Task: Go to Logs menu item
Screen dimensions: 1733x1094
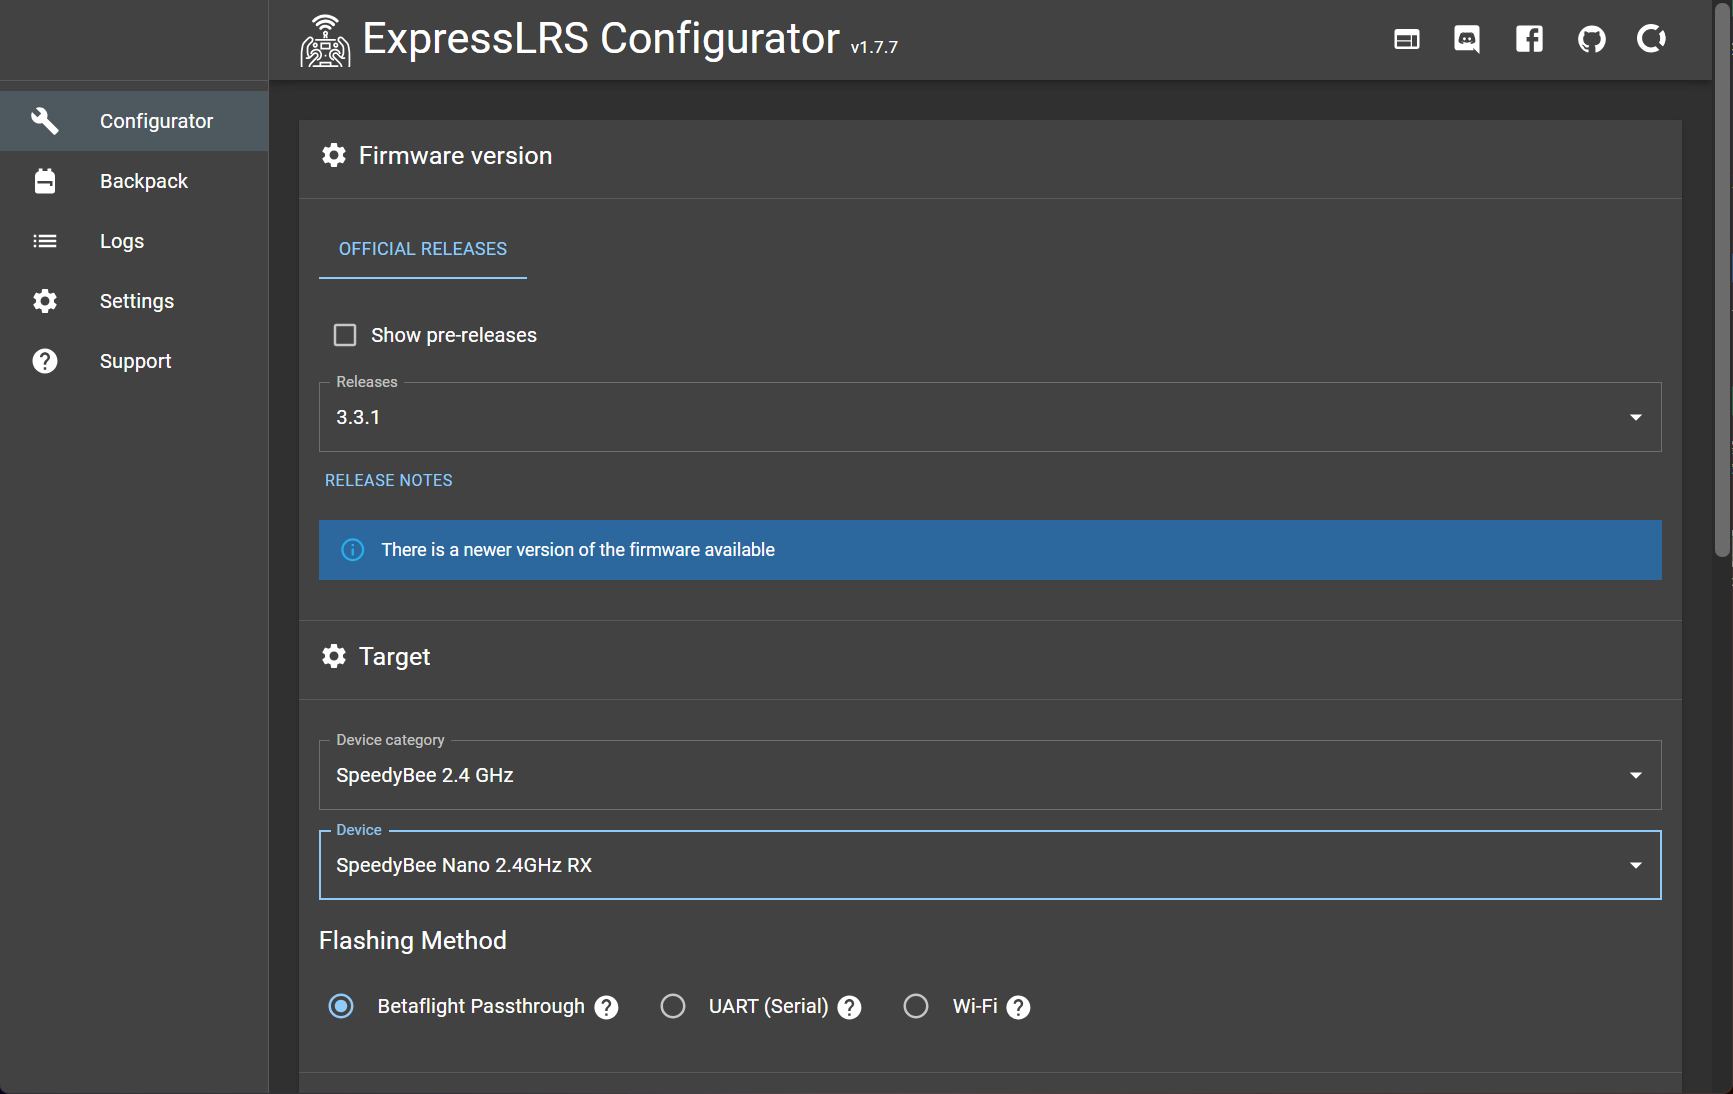Action: coord(134,241)
